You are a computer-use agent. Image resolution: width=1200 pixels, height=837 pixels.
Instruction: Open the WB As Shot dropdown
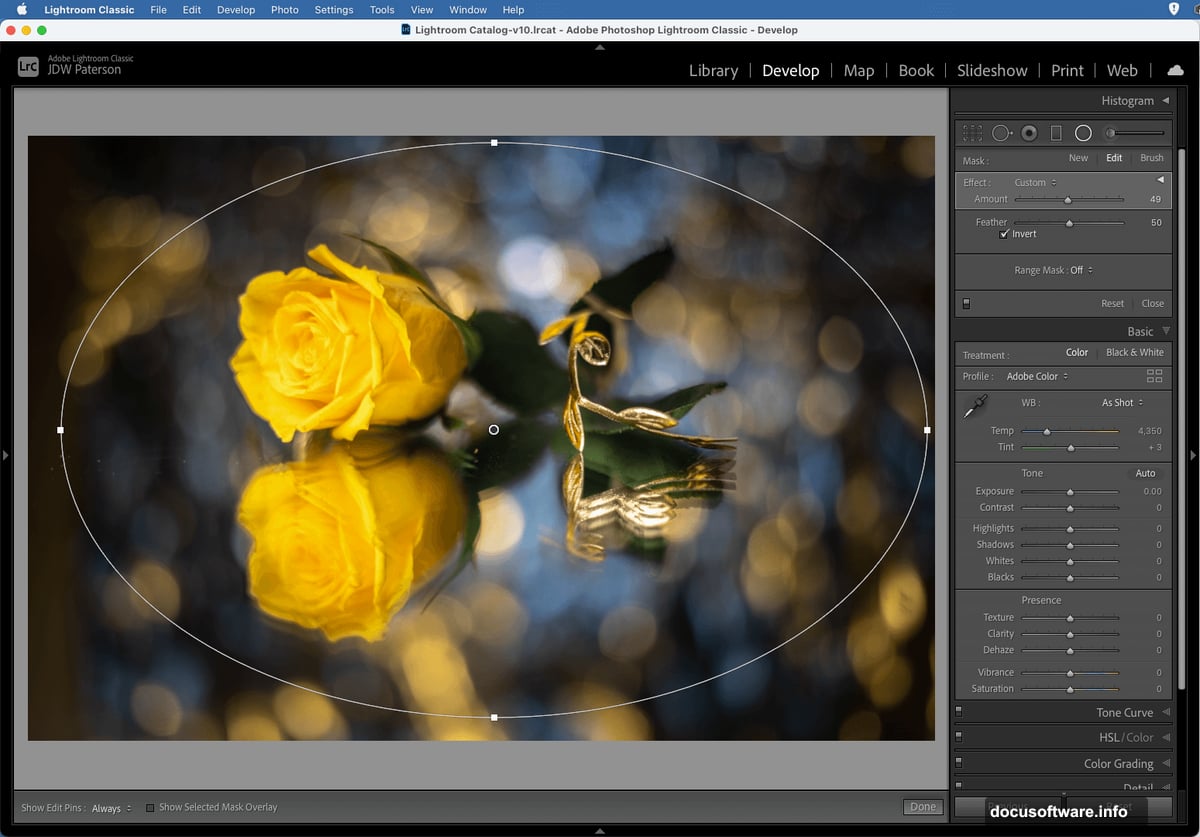pos(1120,402)
